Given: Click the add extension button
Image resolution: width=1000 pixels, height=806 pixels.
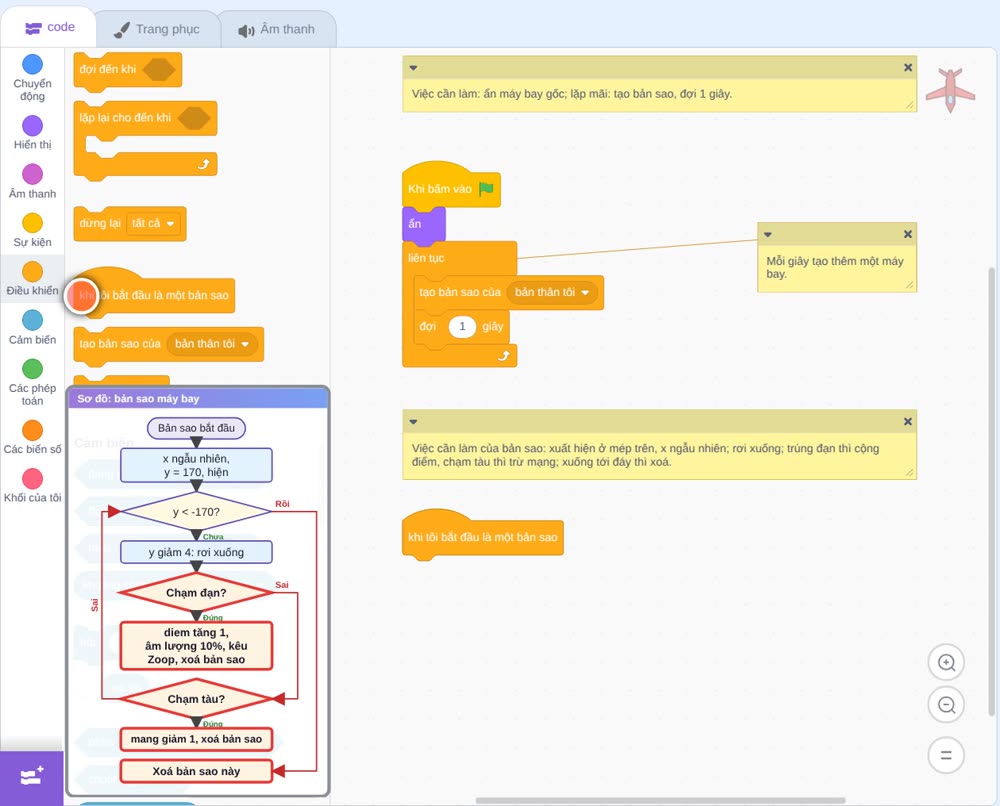Looking at the screenshot, I should point(32,777).
